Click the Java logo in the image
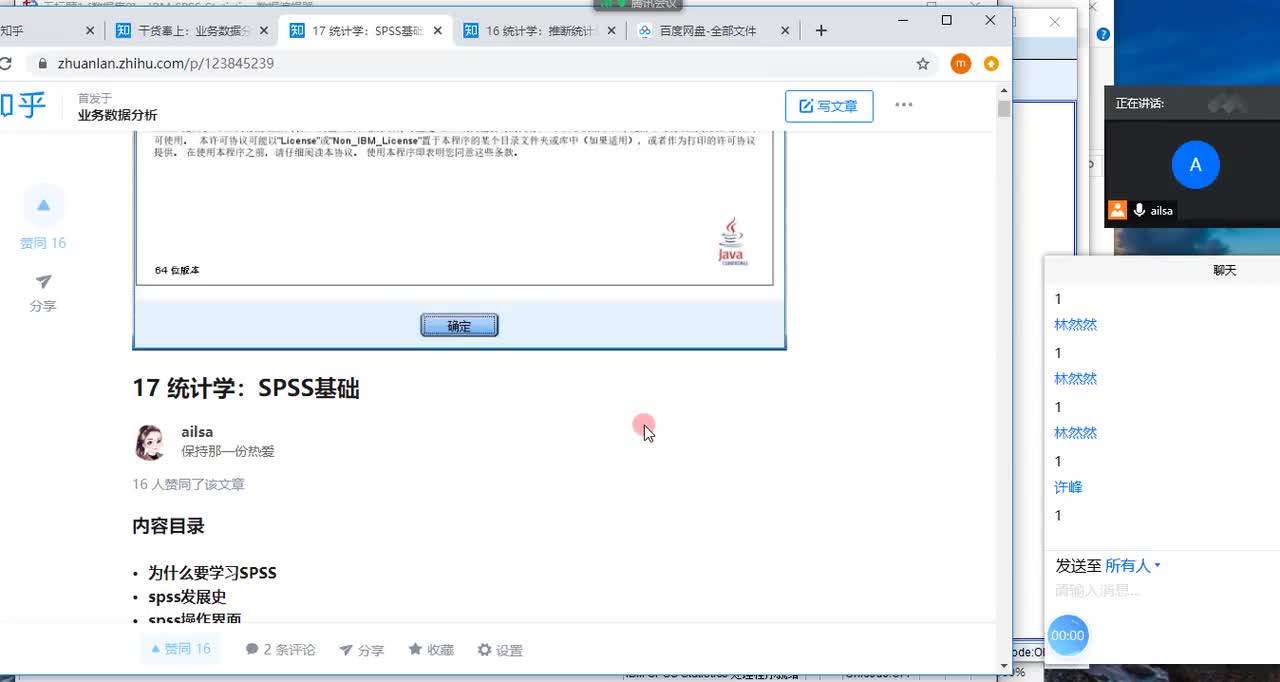This screenshot has width=1280, height=682. pos(732,241)
